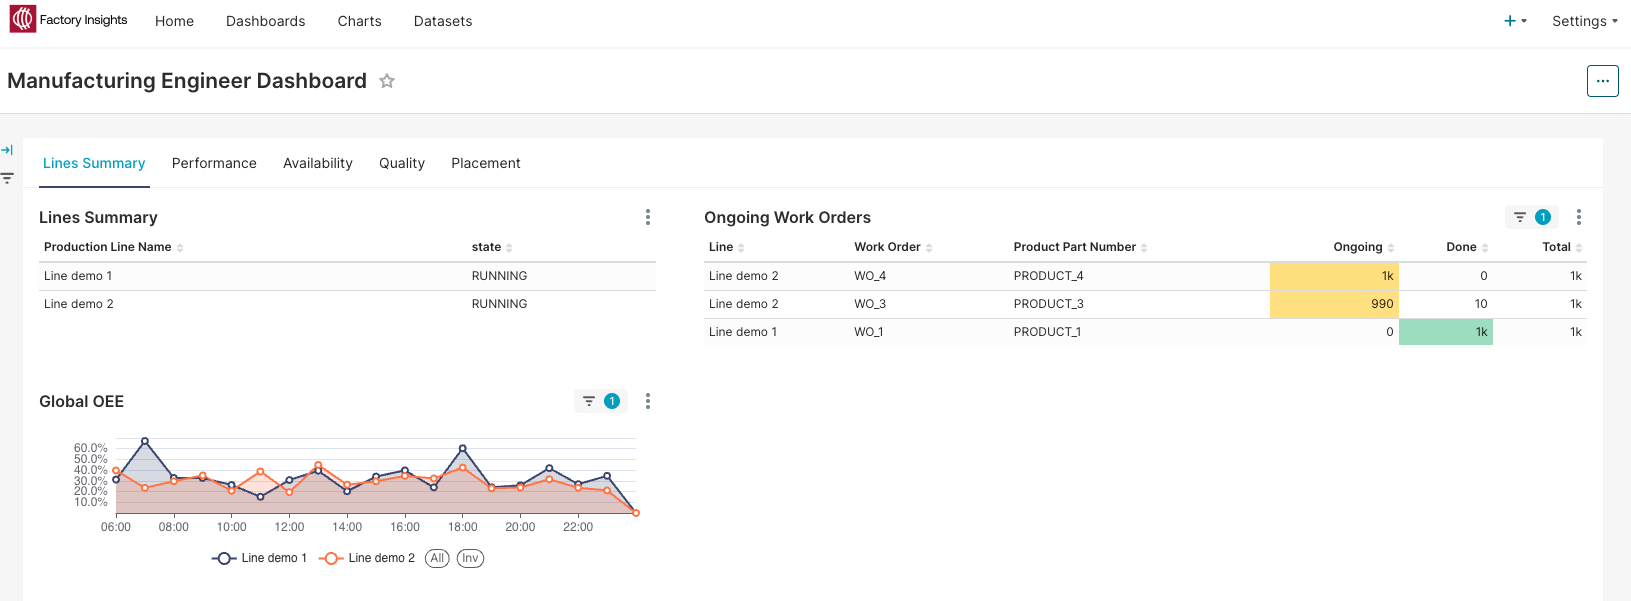
Task: Show applied filters on Ongoing Work Orders
Action: (1531, 217)
